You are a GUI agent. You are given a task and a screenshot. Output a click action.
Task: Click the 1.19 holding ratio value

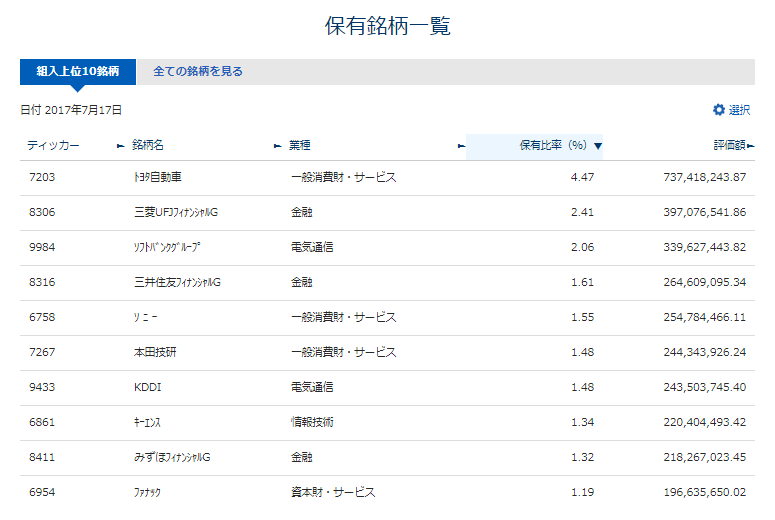tap(582, 492)
